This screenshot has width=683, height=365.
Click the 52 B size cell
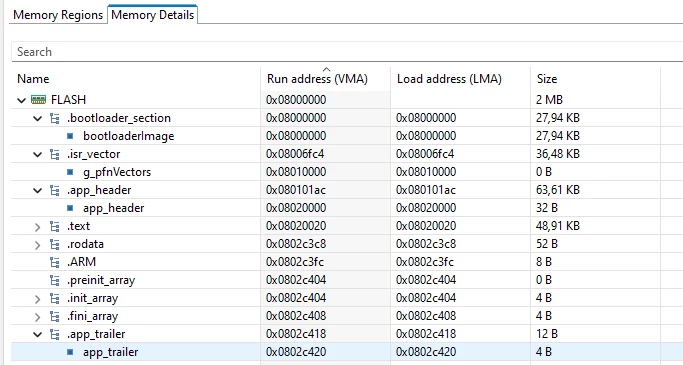point(547,244)
